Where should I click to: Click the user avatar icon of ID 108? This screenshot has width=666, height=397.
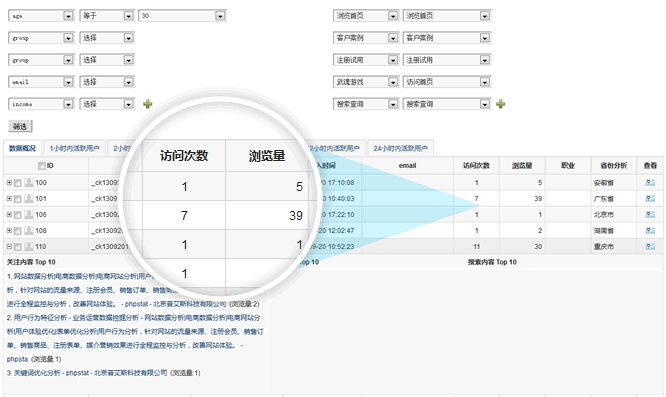pos(29,231)
